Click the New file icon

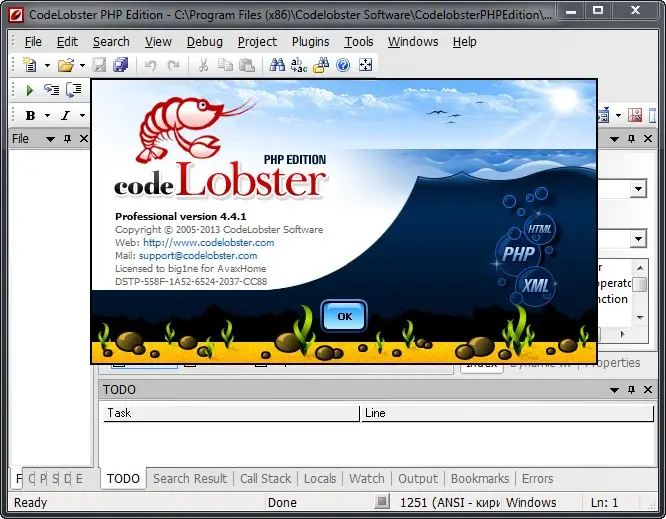click(30, 65)
